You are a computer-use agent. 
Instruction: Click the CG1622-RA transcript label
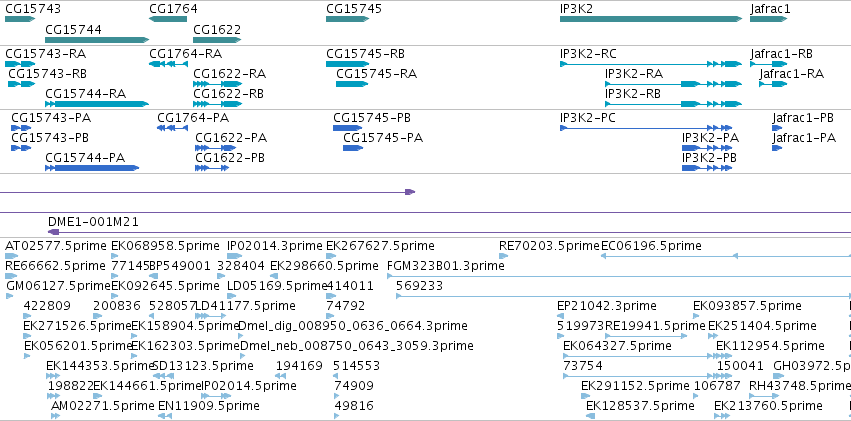point(230,74)
